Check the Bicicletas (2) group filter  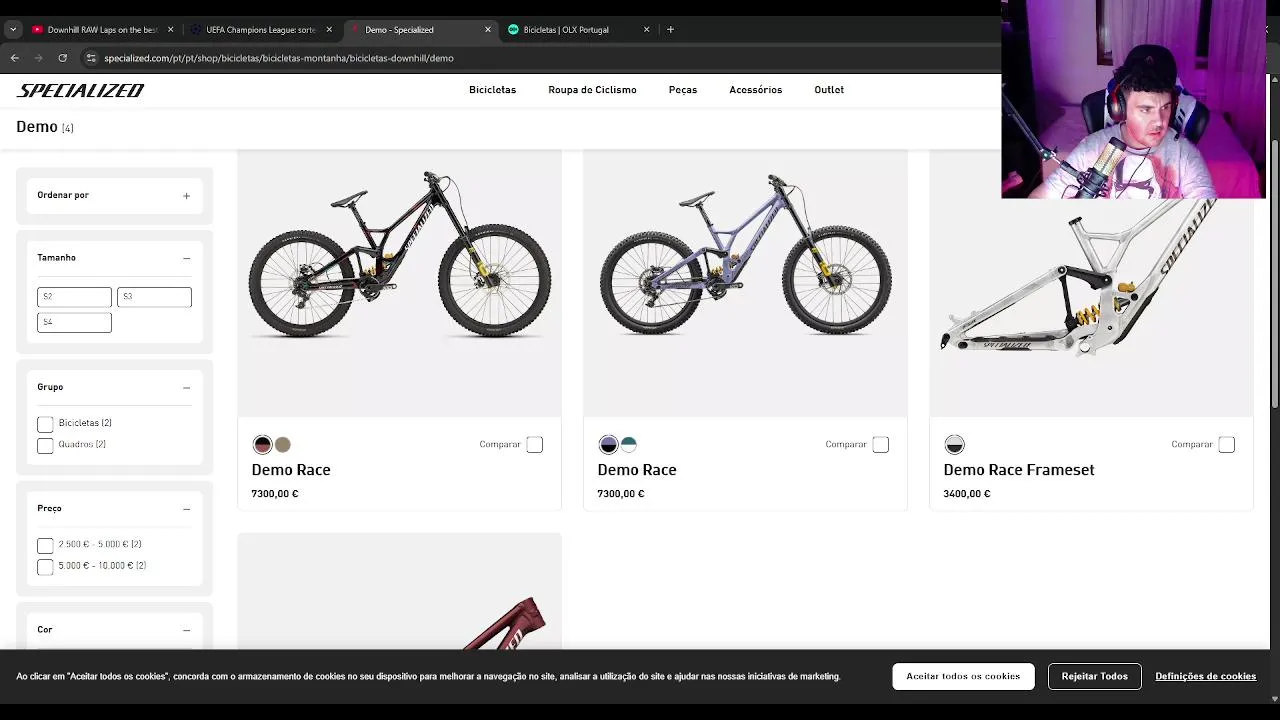(x=45, y=424)
